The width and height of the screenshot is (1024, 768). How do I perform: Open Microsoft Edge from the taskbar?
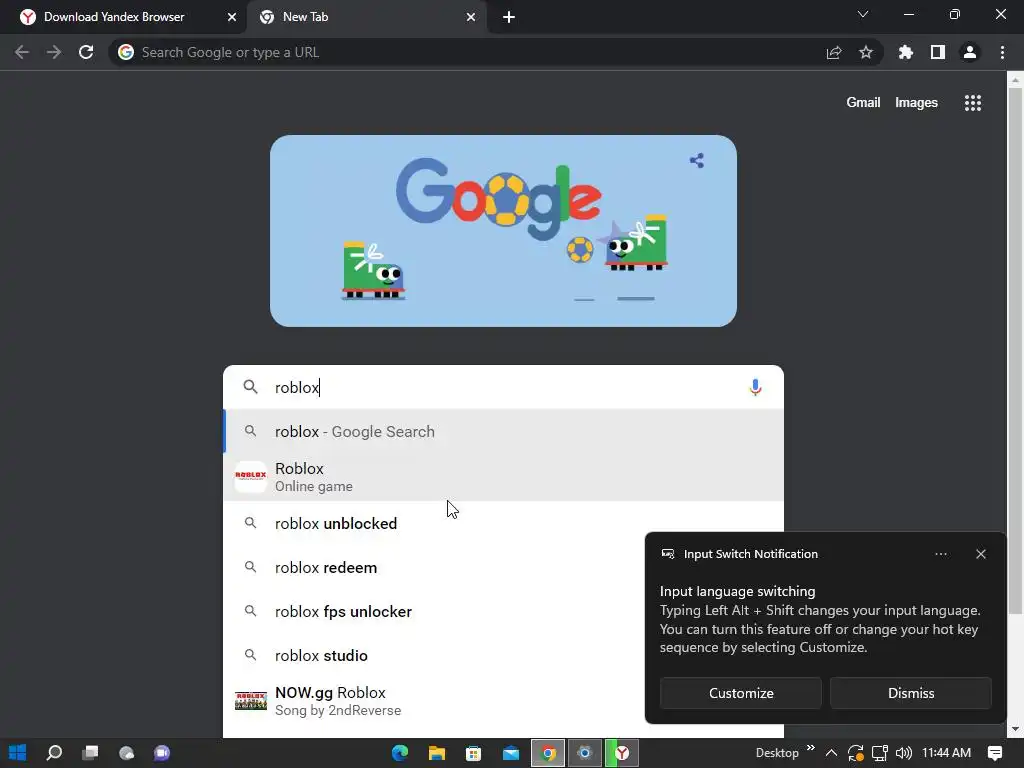(400, 753)
